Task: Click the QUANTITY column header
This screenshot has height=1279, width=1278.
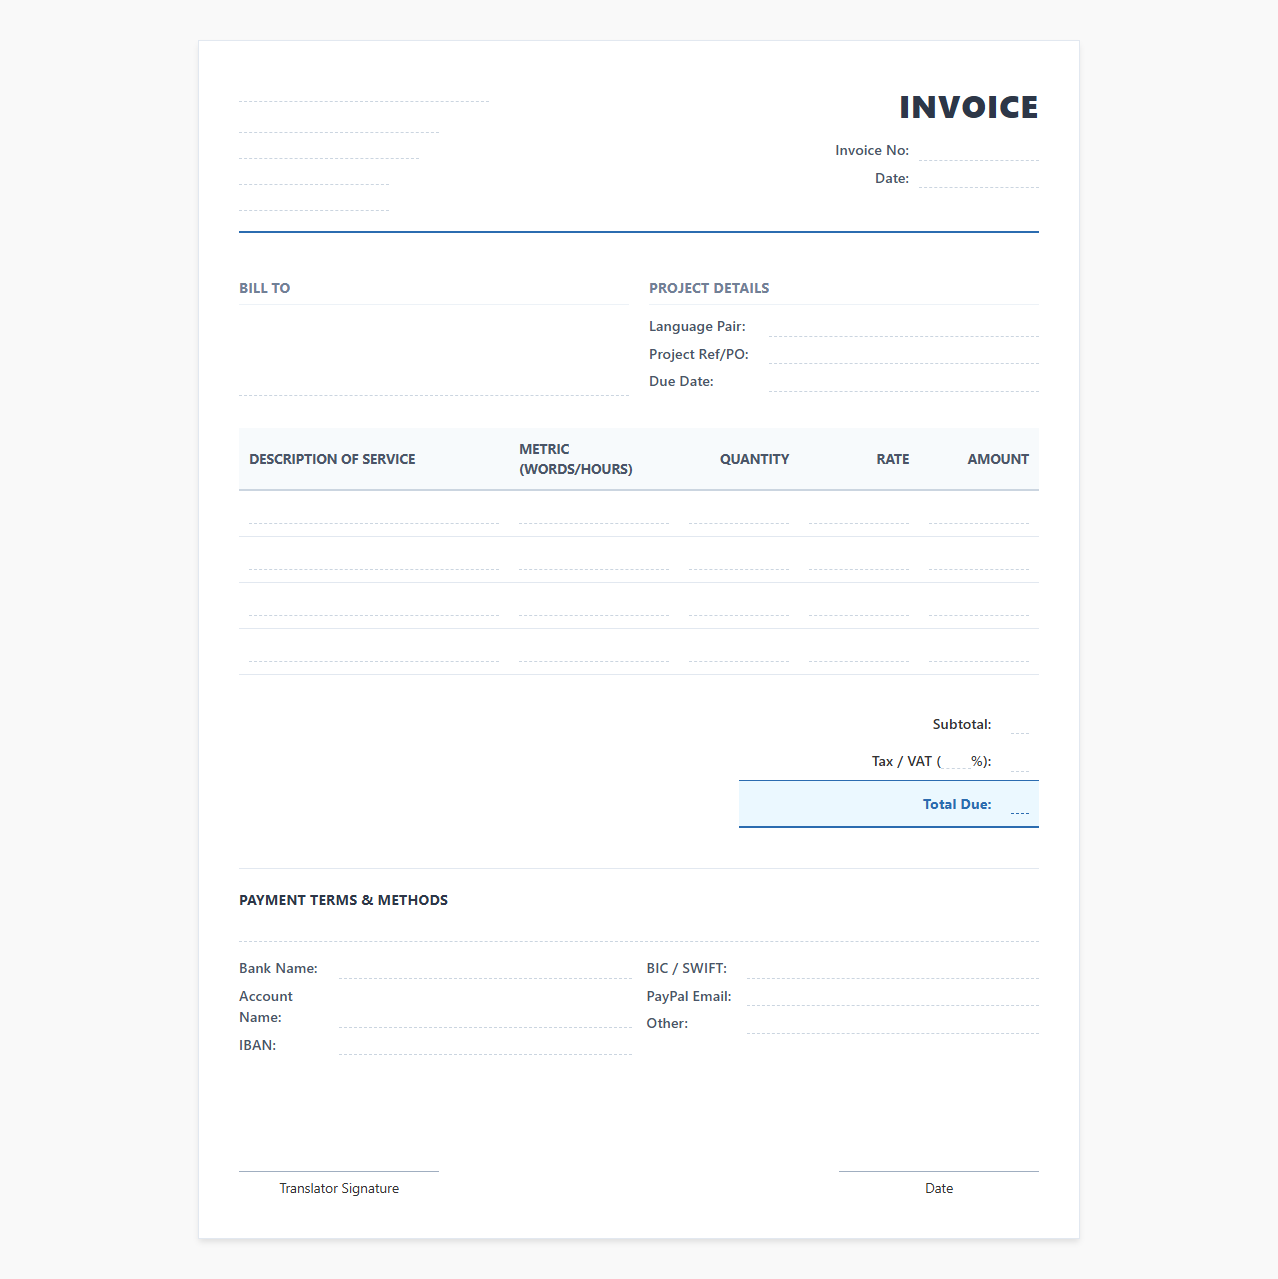Action: click(755, 459)
